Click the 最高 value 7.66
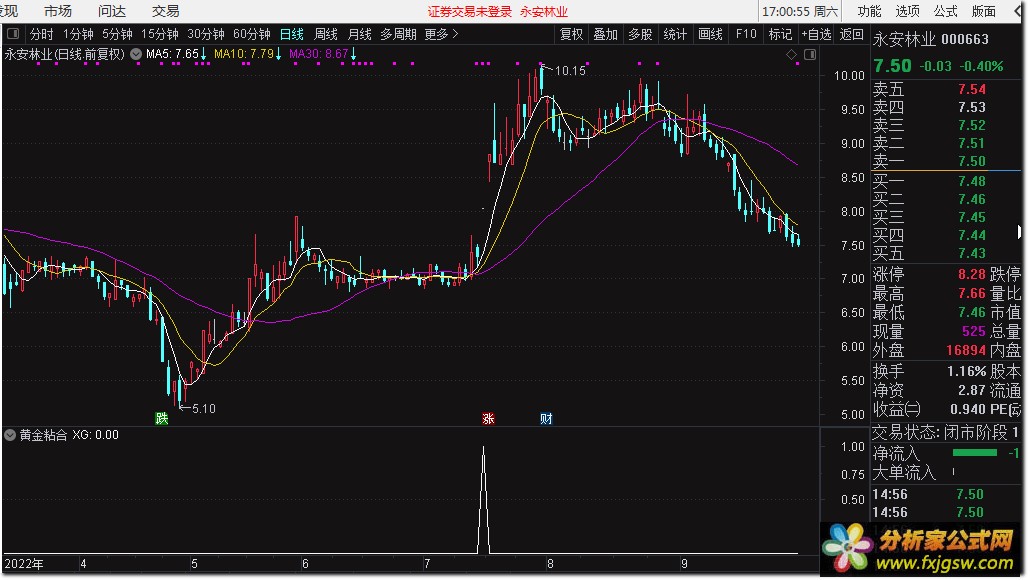The width and height of the screenshot is (1030, 580). pyautogui.click(x=972, y=293)
